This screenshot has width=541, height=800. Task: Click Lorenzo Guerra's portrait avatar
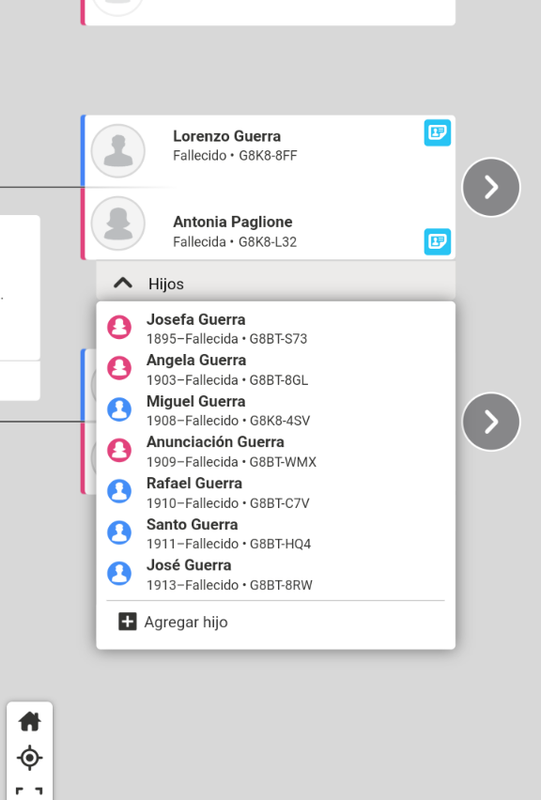pyautogui.click(x=118, y=151)
